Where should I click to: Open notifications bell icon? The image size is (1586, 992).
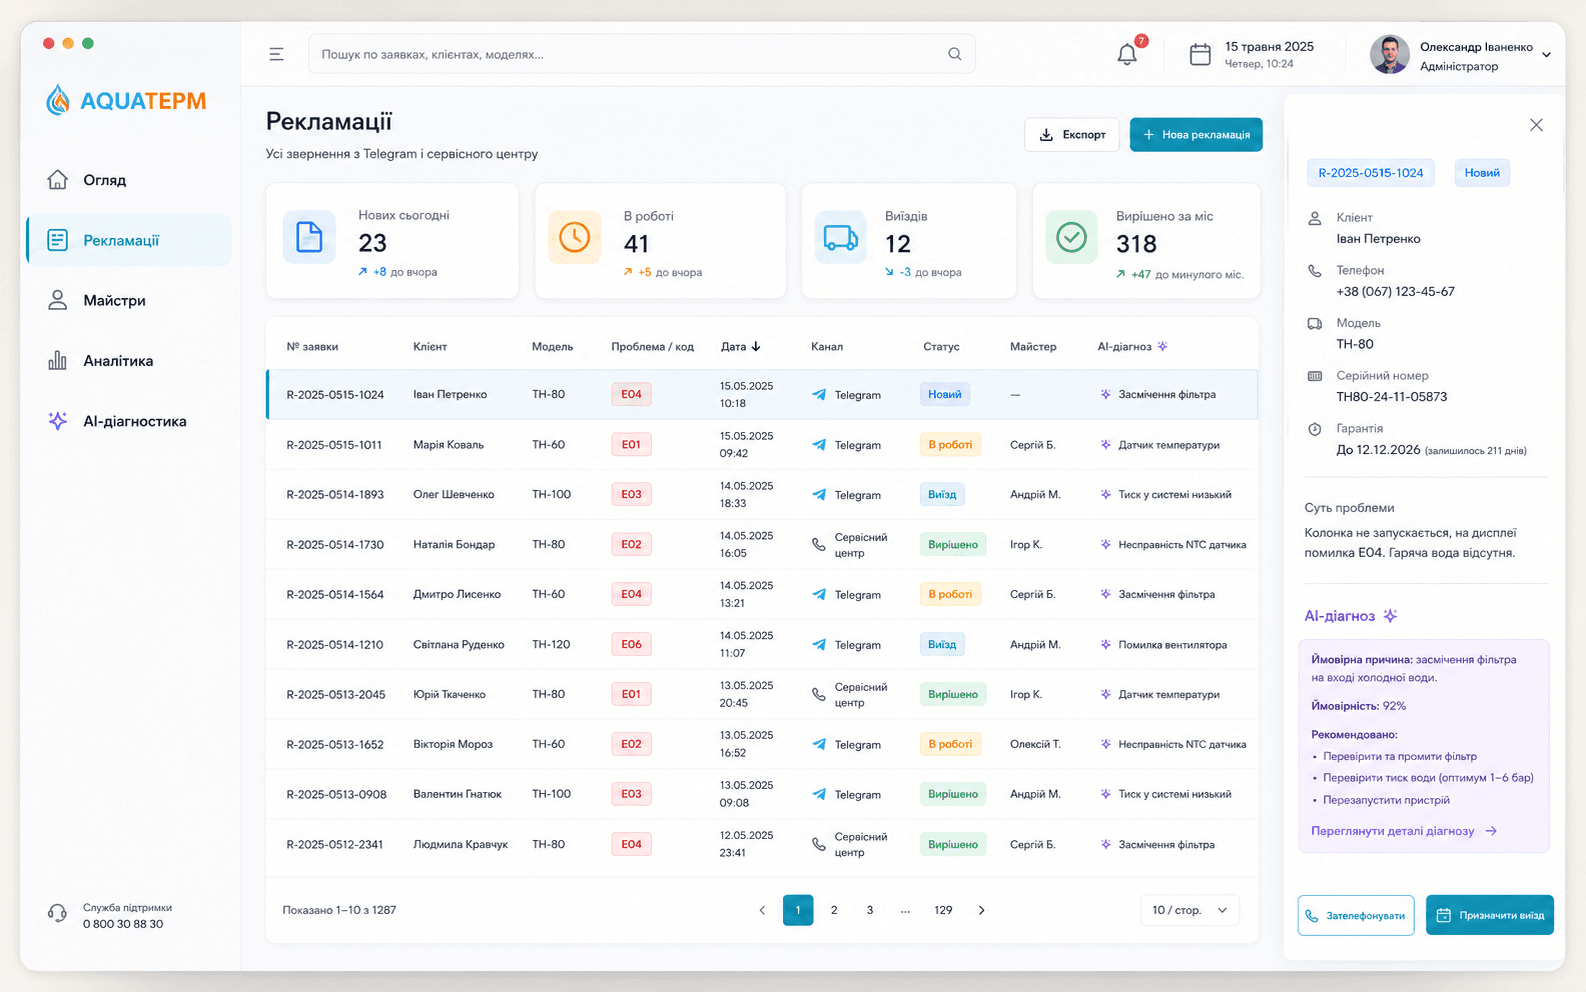coord(1127,54)
